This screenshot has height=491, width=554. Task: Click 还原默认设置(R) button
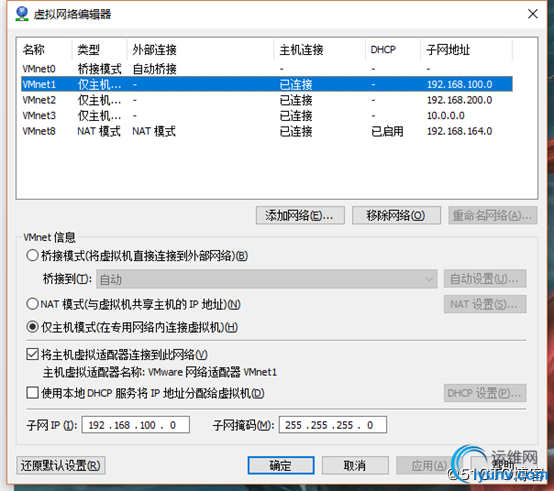point(61,465)
